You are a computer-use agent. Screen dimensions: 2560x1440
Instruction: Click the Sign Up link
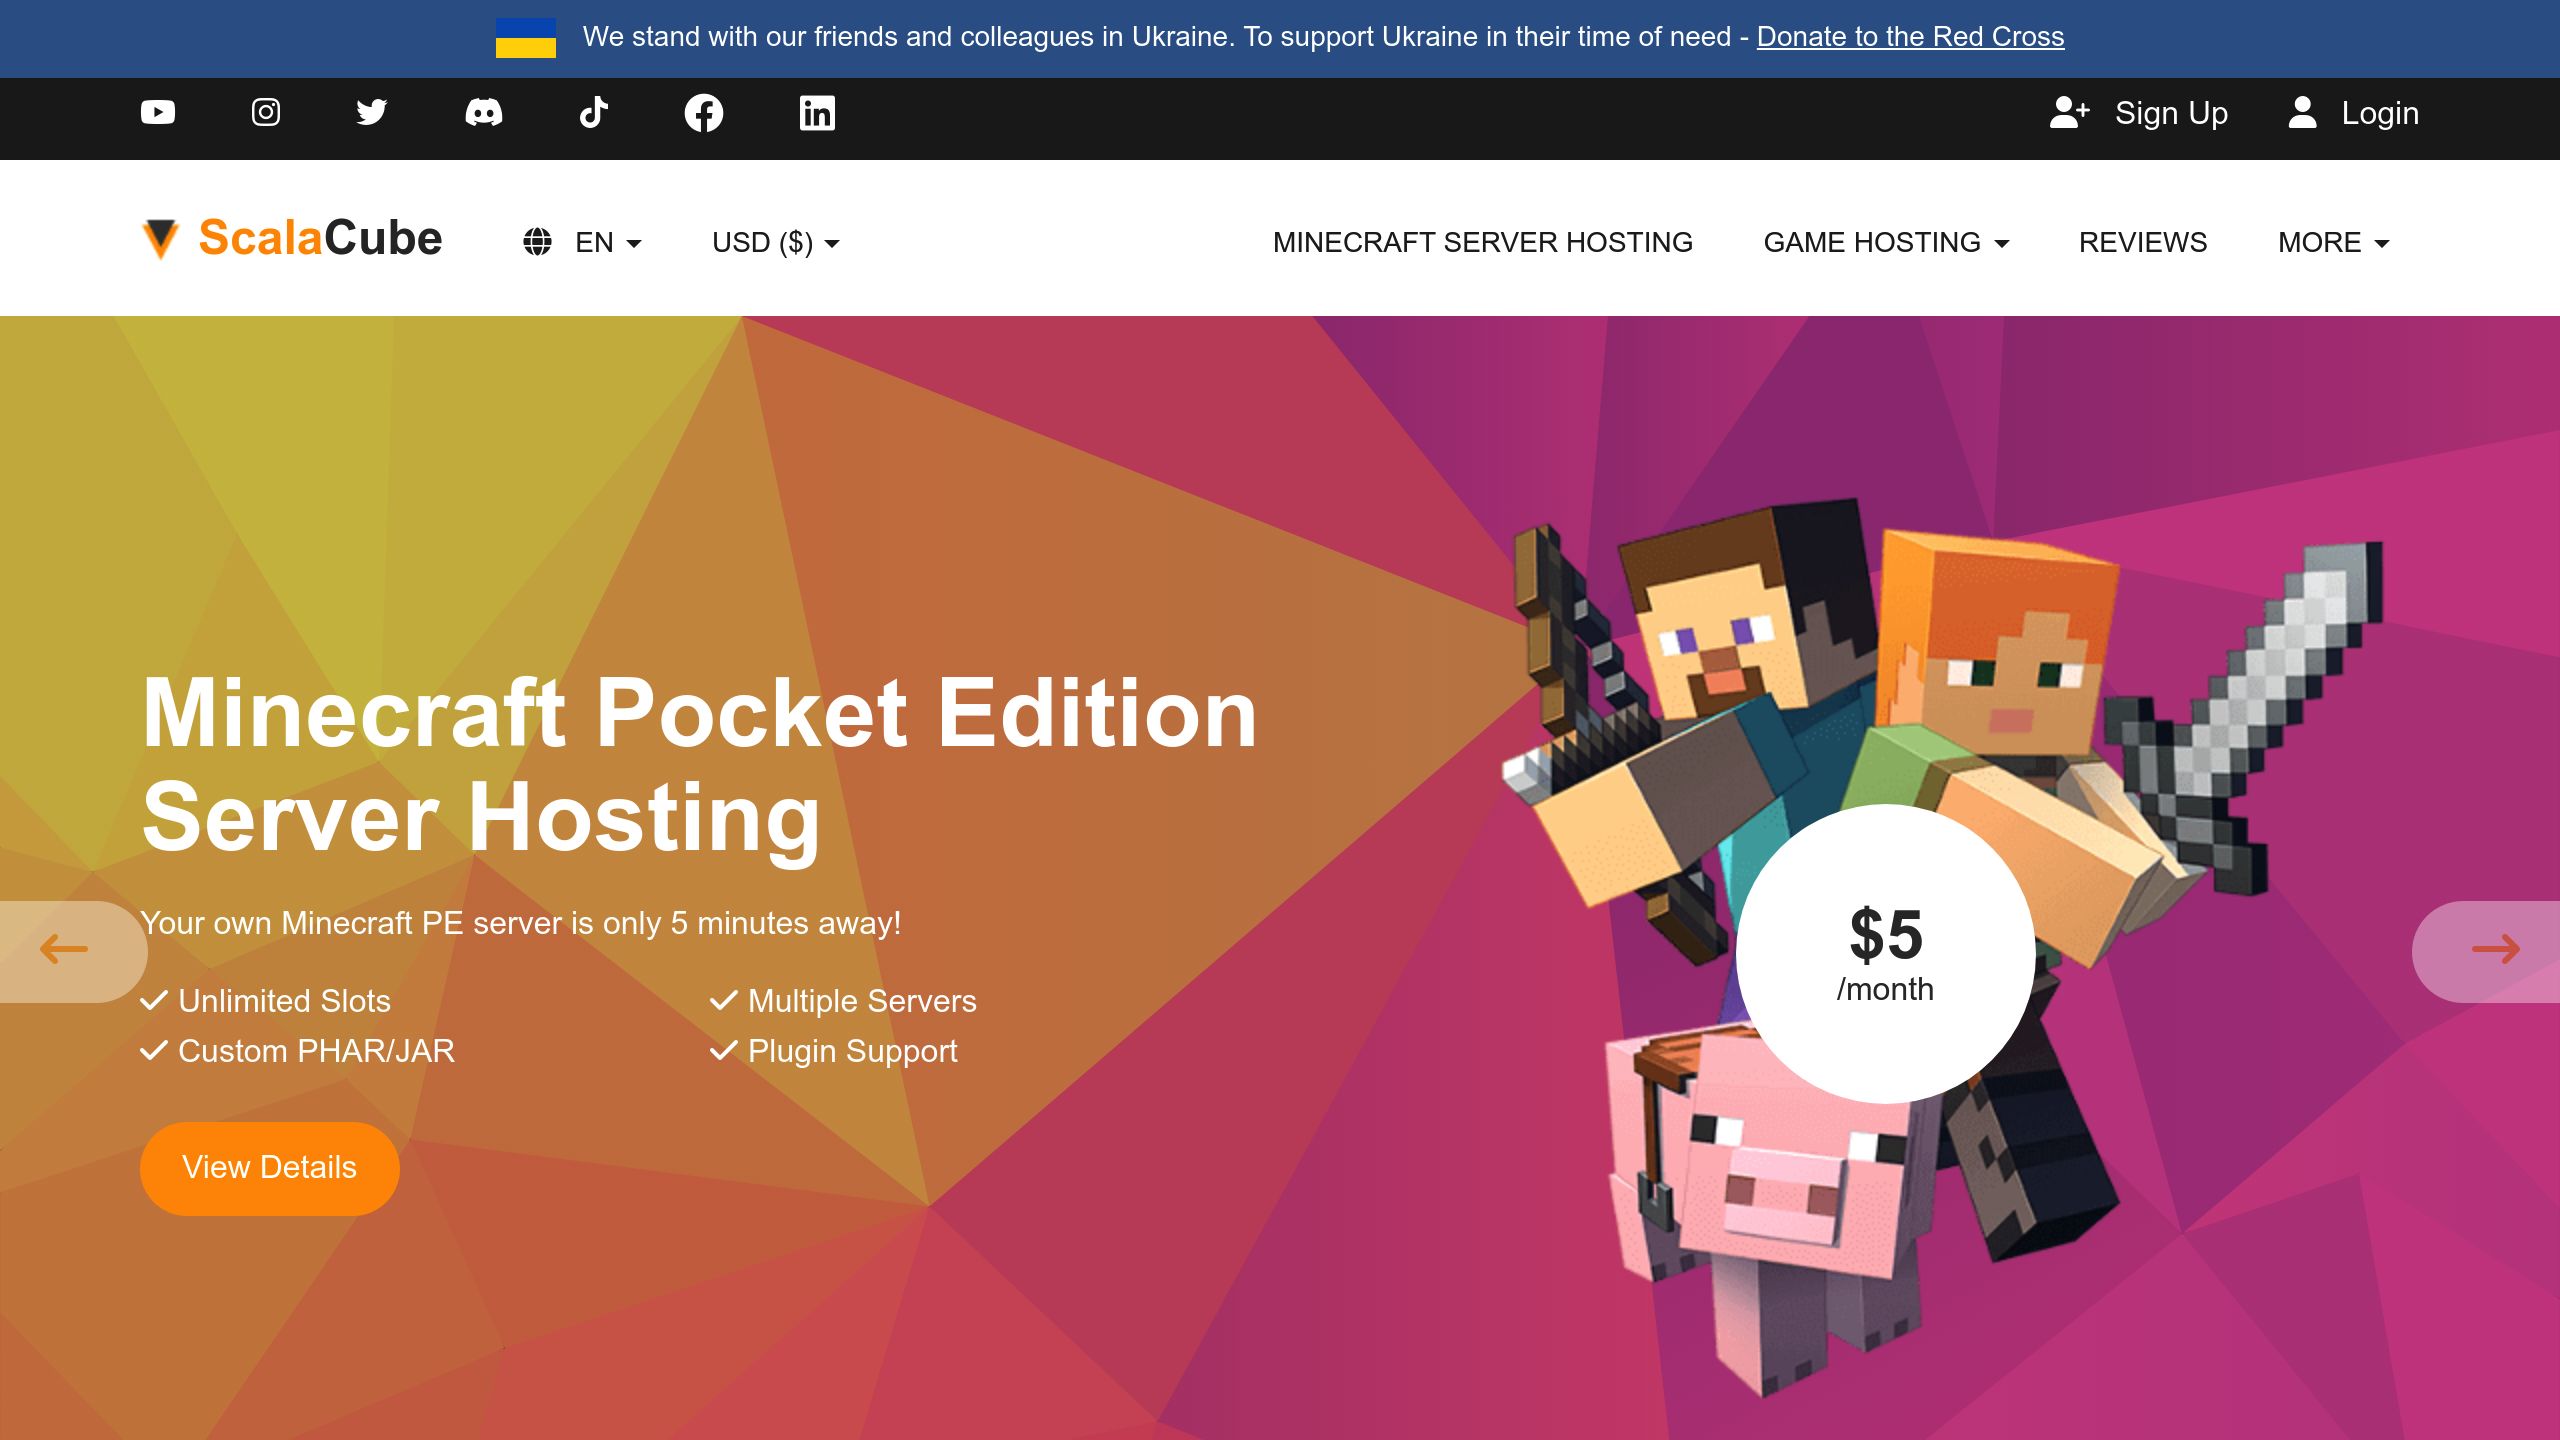click(2139, 113)
